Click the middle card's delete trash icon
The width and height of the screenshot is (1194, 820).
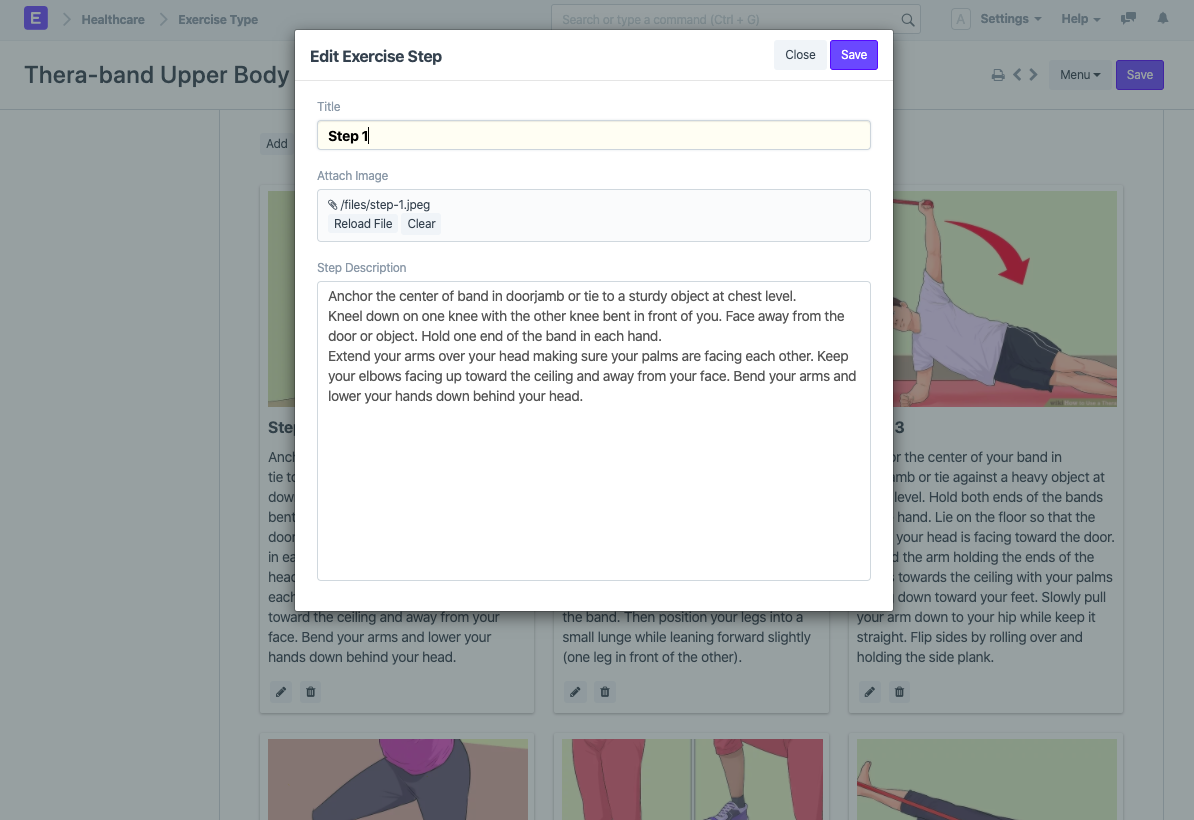coord(605,692)
